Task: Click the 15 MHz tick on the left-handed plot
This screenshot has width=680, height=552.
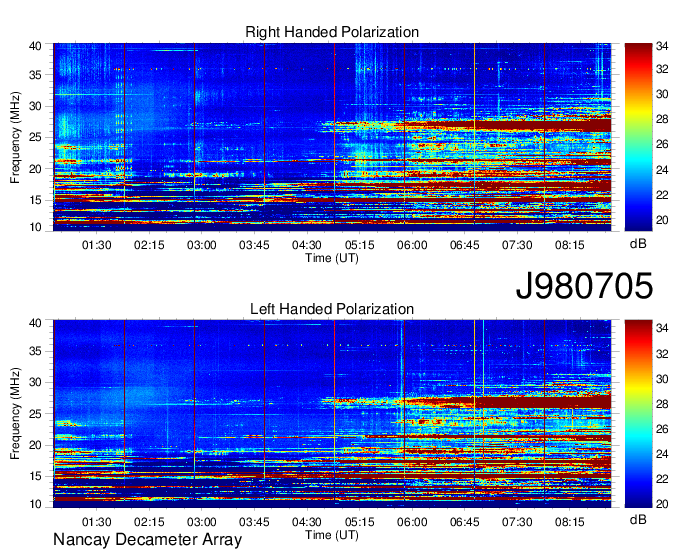Action: pyautogui.click(x=35, y=477)
